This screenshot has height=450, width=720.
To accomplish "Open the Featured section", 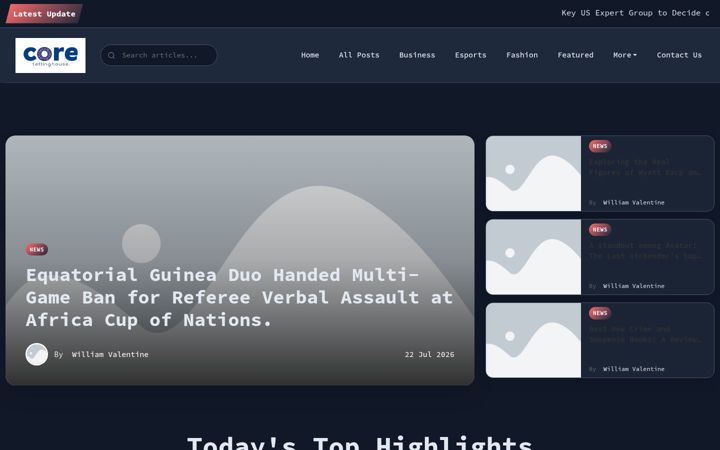I will click(575, 55).
